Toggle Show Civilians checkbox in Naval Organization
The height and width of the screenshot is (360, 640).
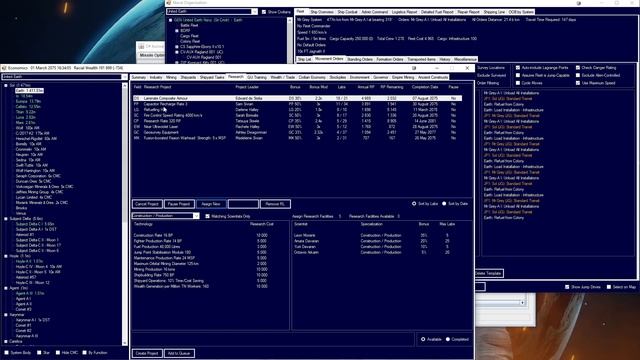(264, 12)
